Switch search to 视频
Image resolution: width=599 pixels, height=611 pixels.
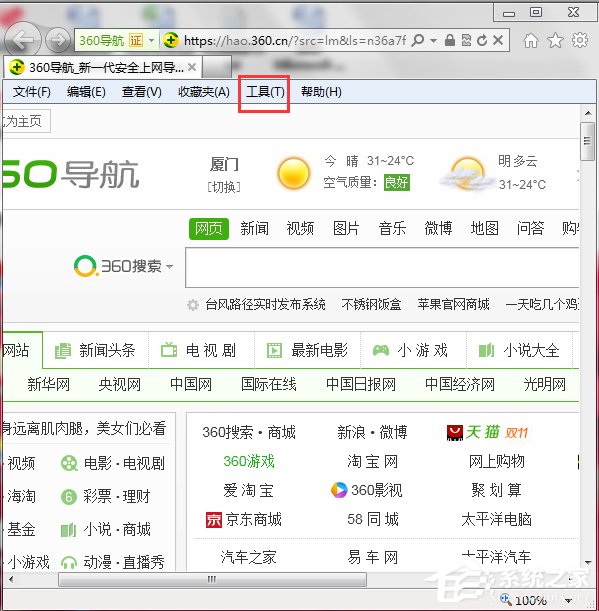(300, 228)
